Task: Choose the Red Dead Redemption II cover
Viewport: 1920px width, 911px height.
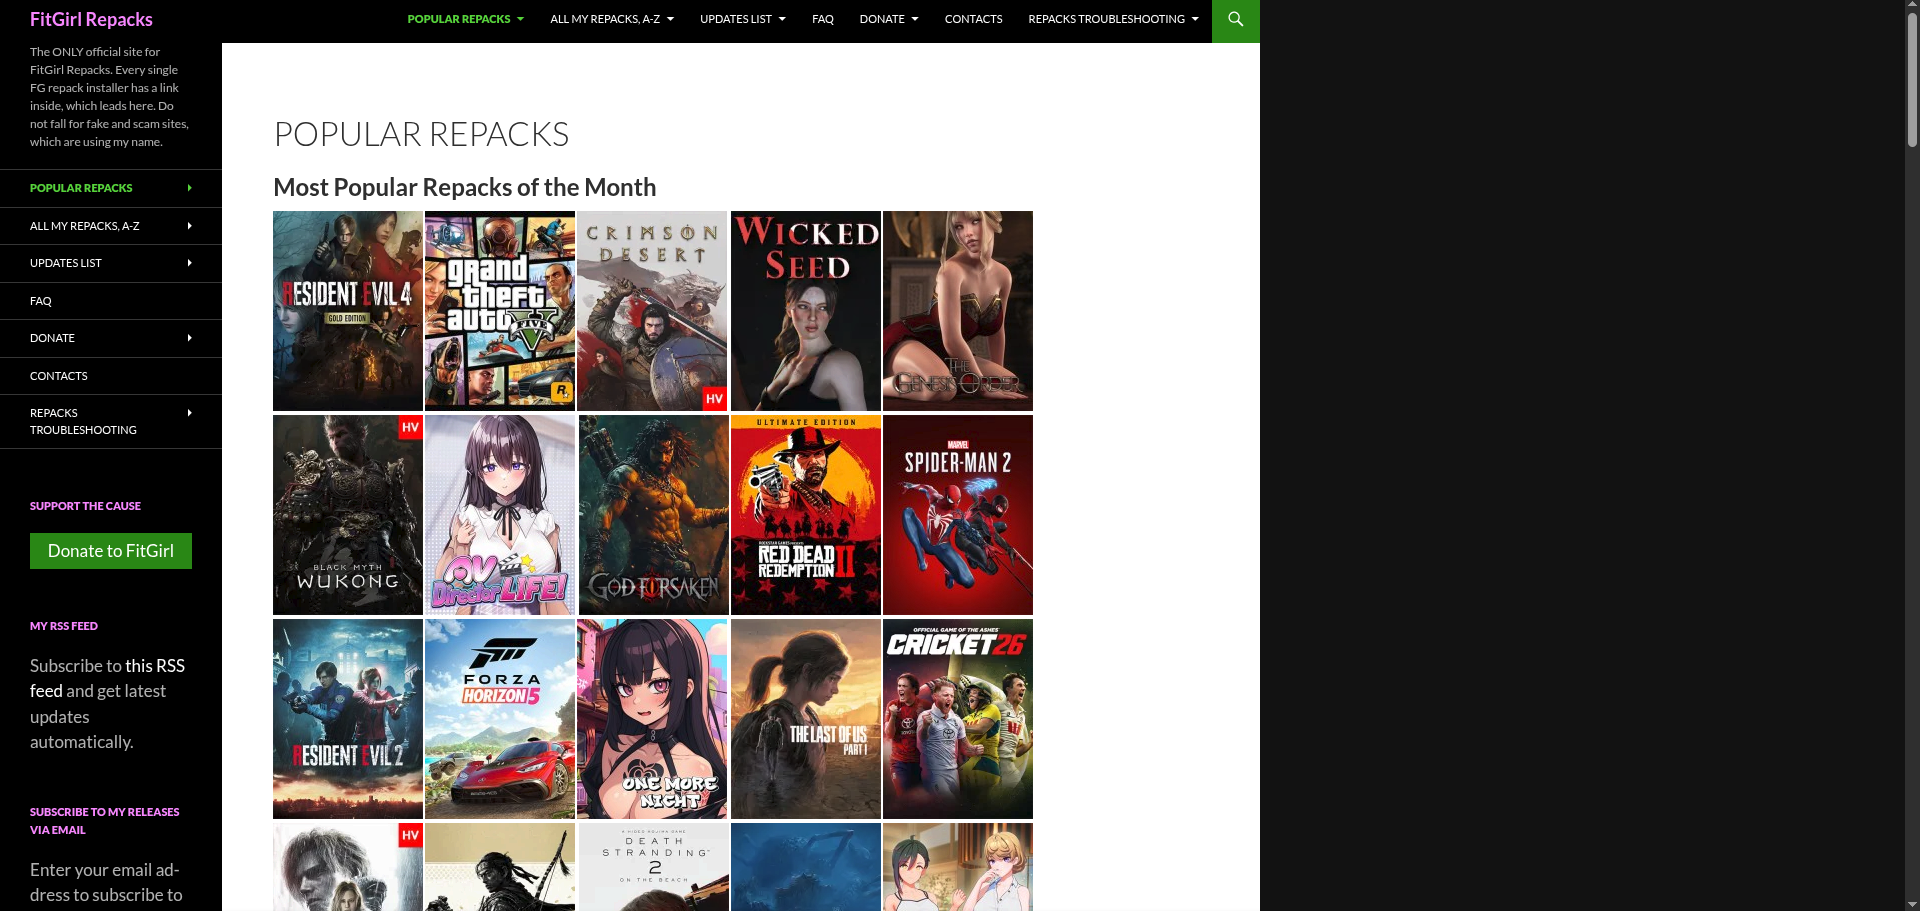Action: click(806, 515)
